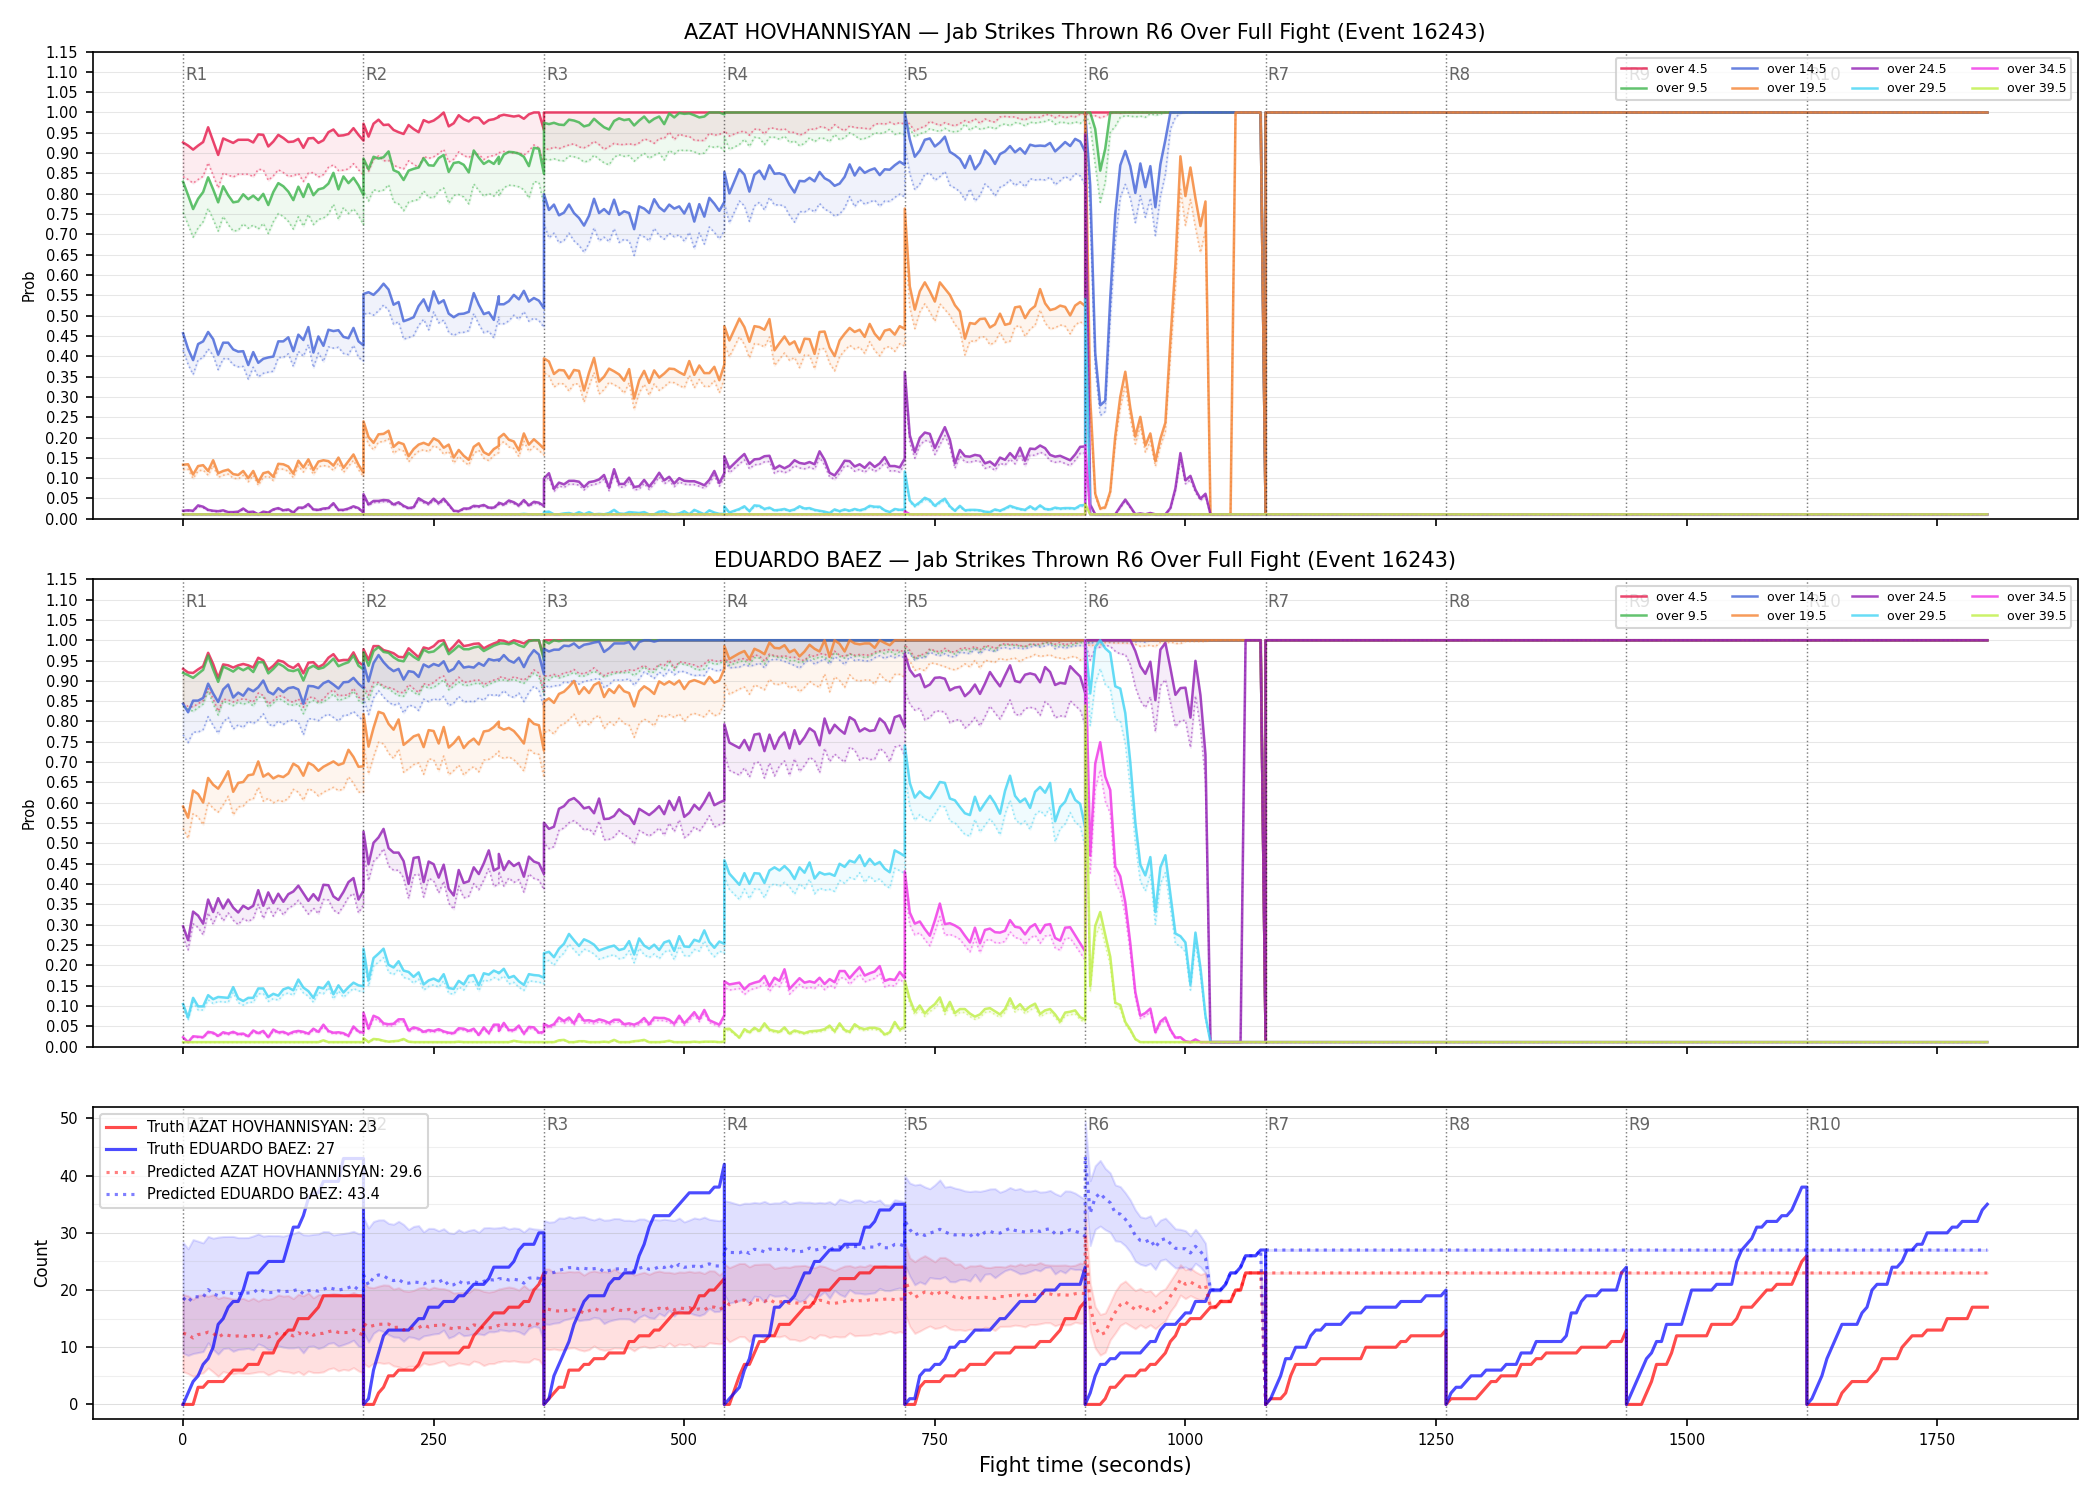Click the R3 round marker in Count chart
This screenshot has width=2100, height=1500.
557,1124
